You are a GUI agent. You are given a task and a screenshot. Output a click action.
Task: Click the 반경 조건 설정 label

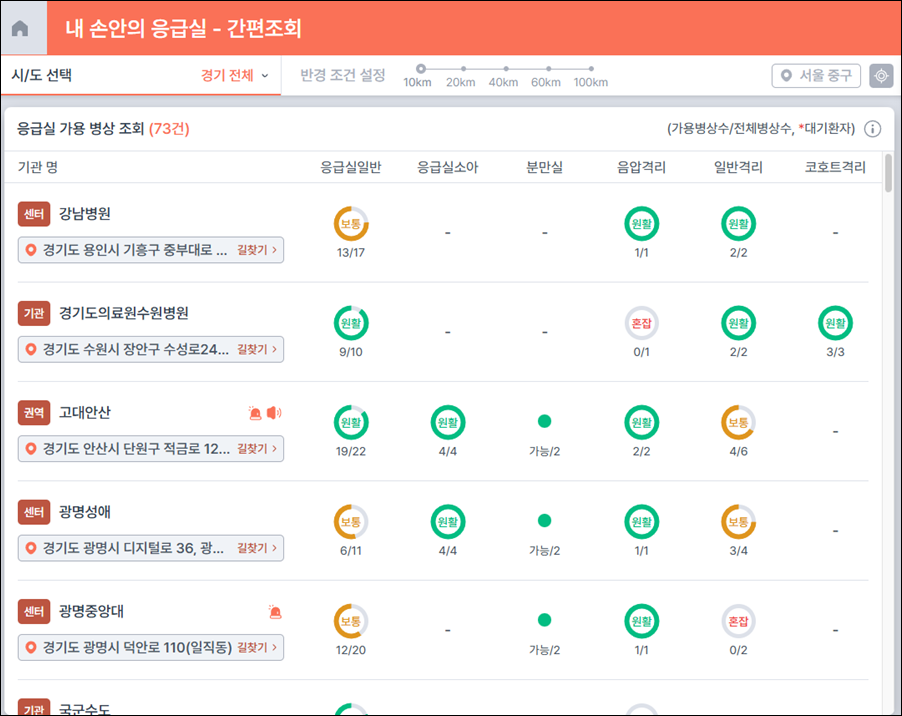[x=343, y=75]
